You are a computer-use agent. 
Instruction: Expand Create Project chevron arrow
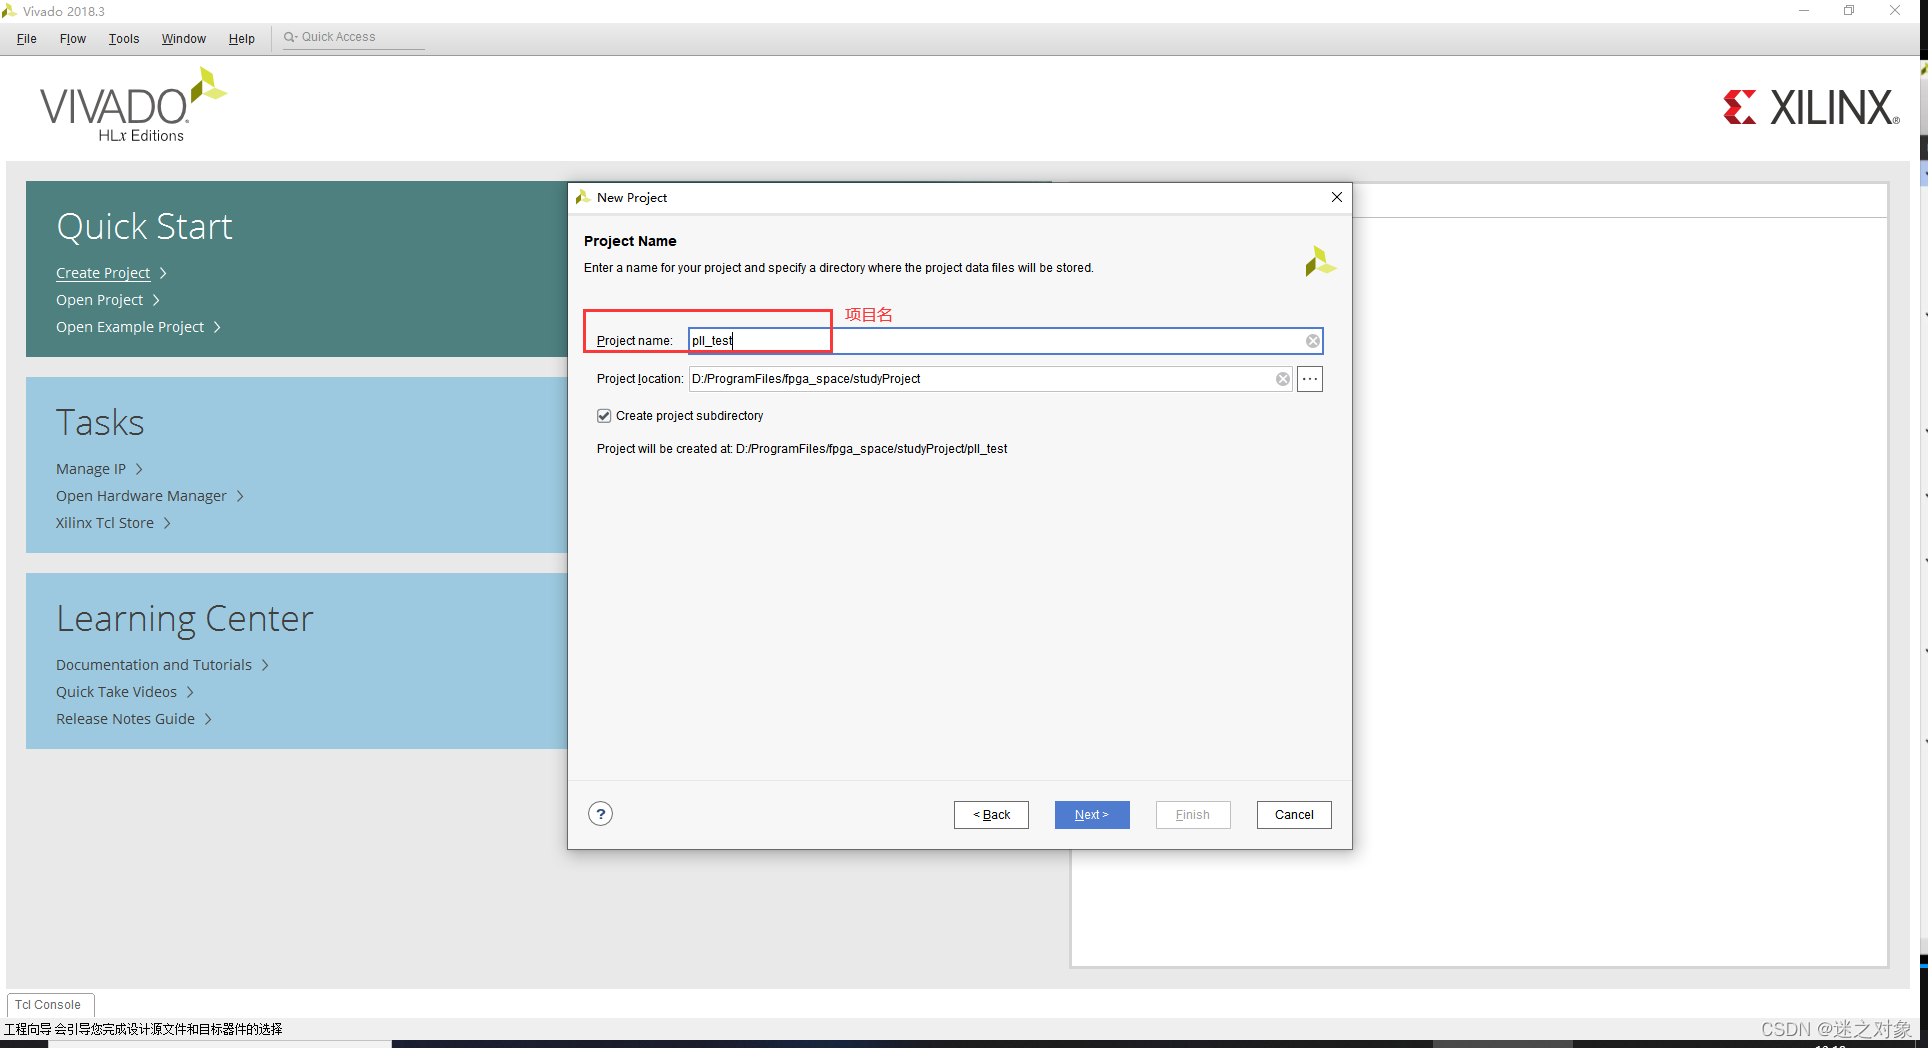point(163,273)
